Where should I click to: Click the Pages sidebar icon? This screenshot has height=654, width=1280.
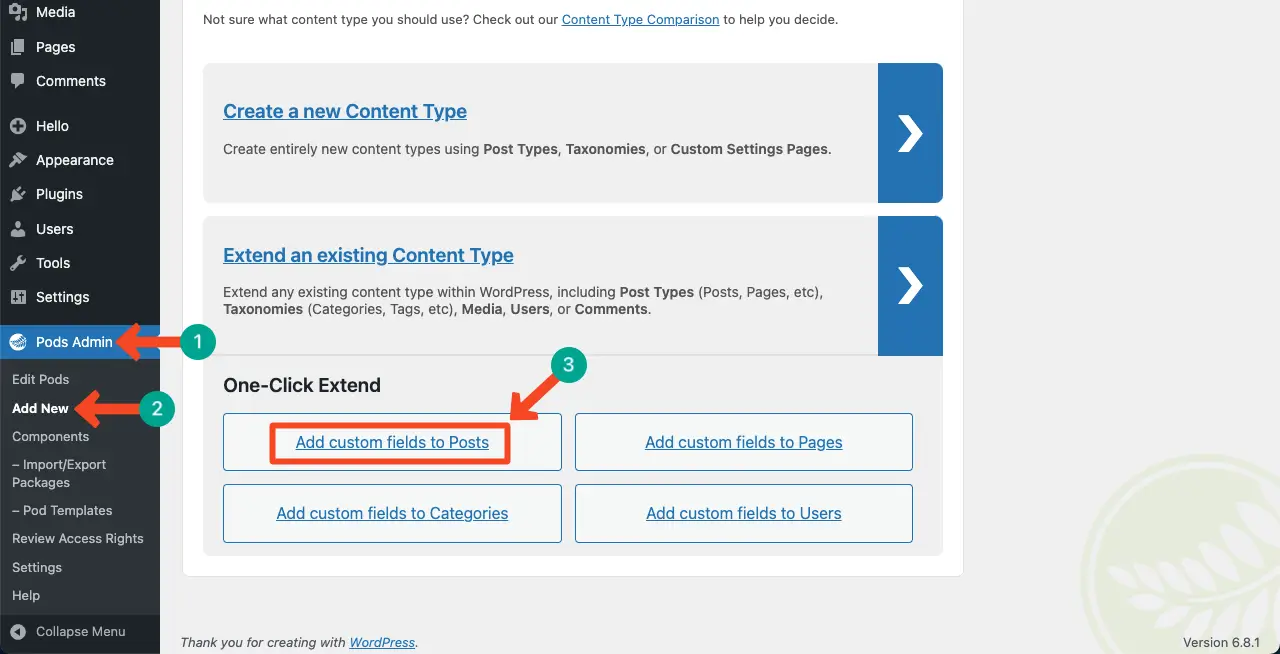(x=18, y=47)
